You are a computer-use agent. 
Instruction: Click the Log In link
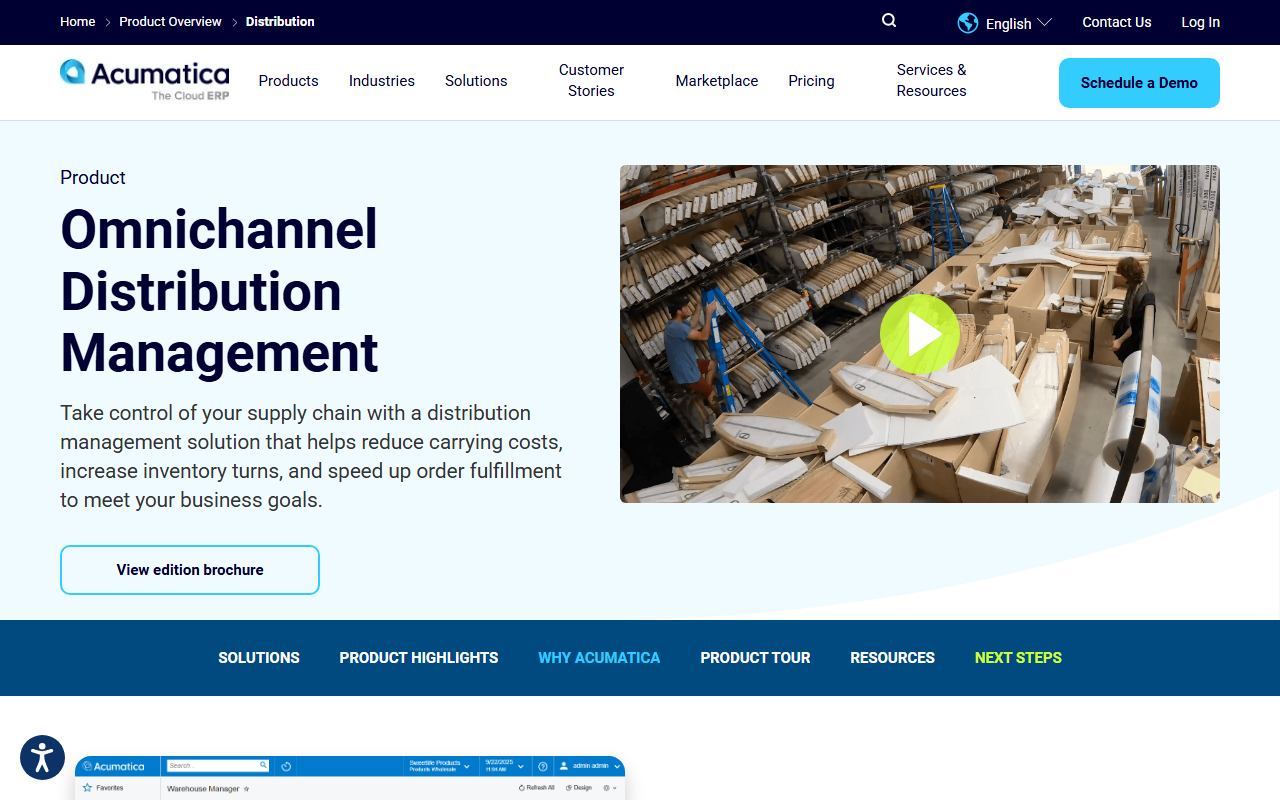tap(1200, 22)
